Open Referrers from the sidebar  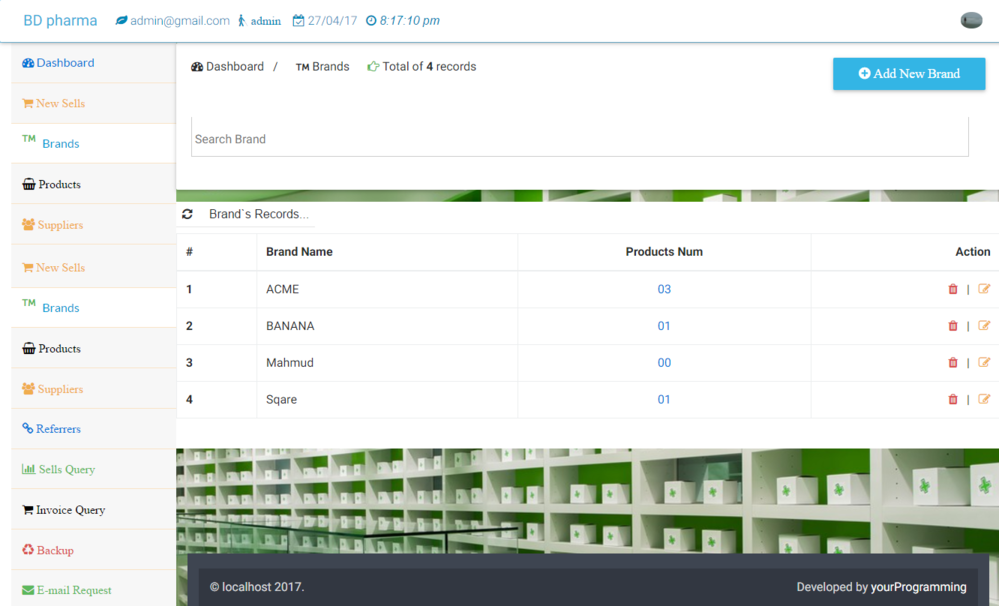point(58,429)
